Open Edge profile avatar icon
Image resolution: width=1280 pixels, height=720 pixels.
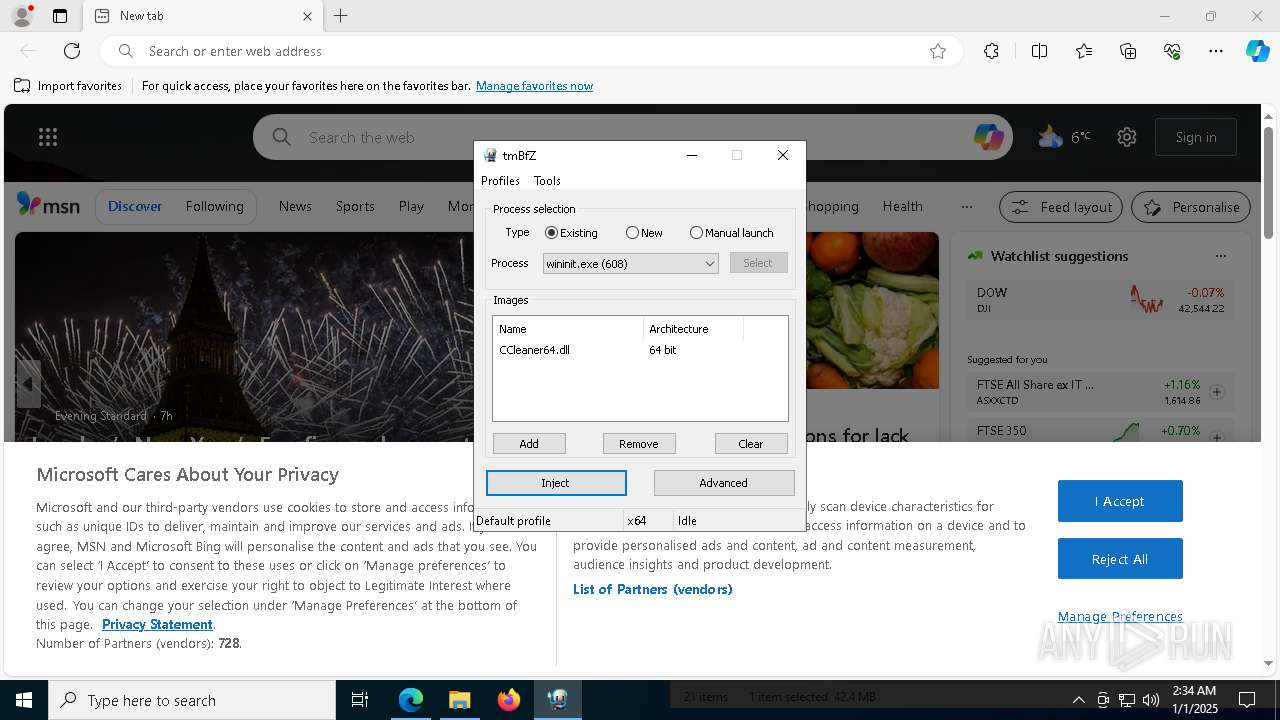[21, 16]
